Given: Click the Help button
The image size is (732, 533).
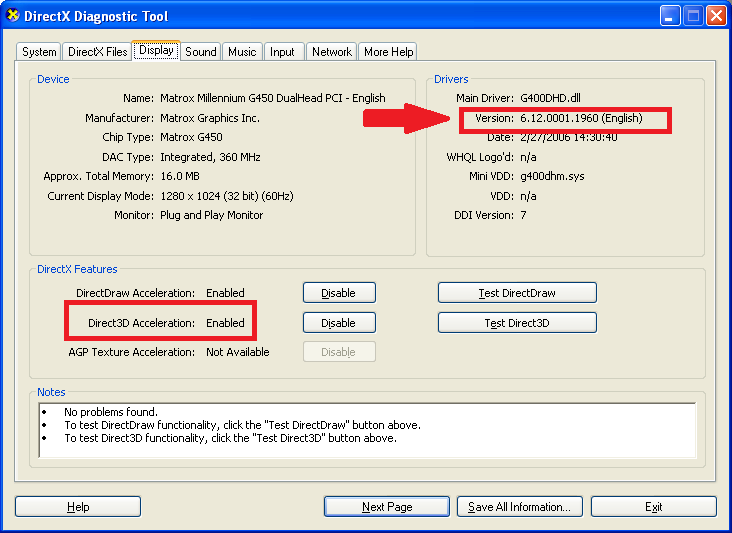Looking at the screenshot, I should point(78,507).
